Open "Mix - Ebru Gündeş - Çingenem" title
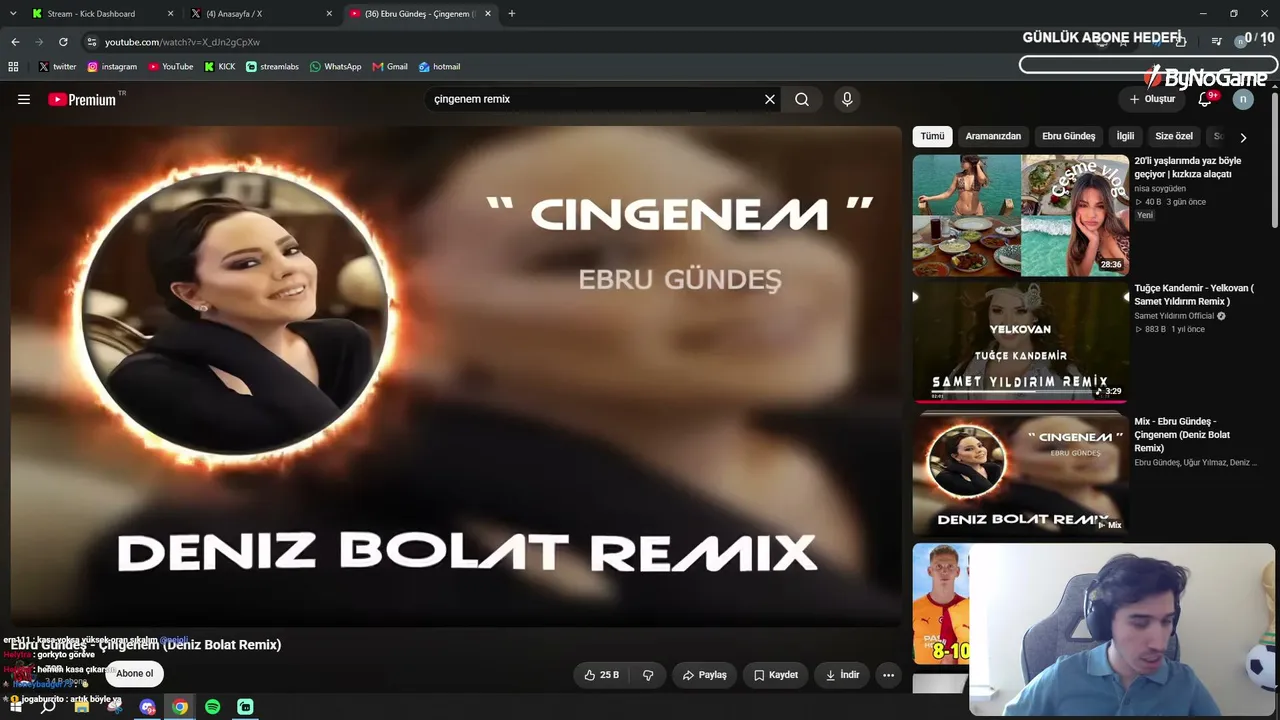Viewport: 1280px width, 720px height. click(x=1183, y=435)
